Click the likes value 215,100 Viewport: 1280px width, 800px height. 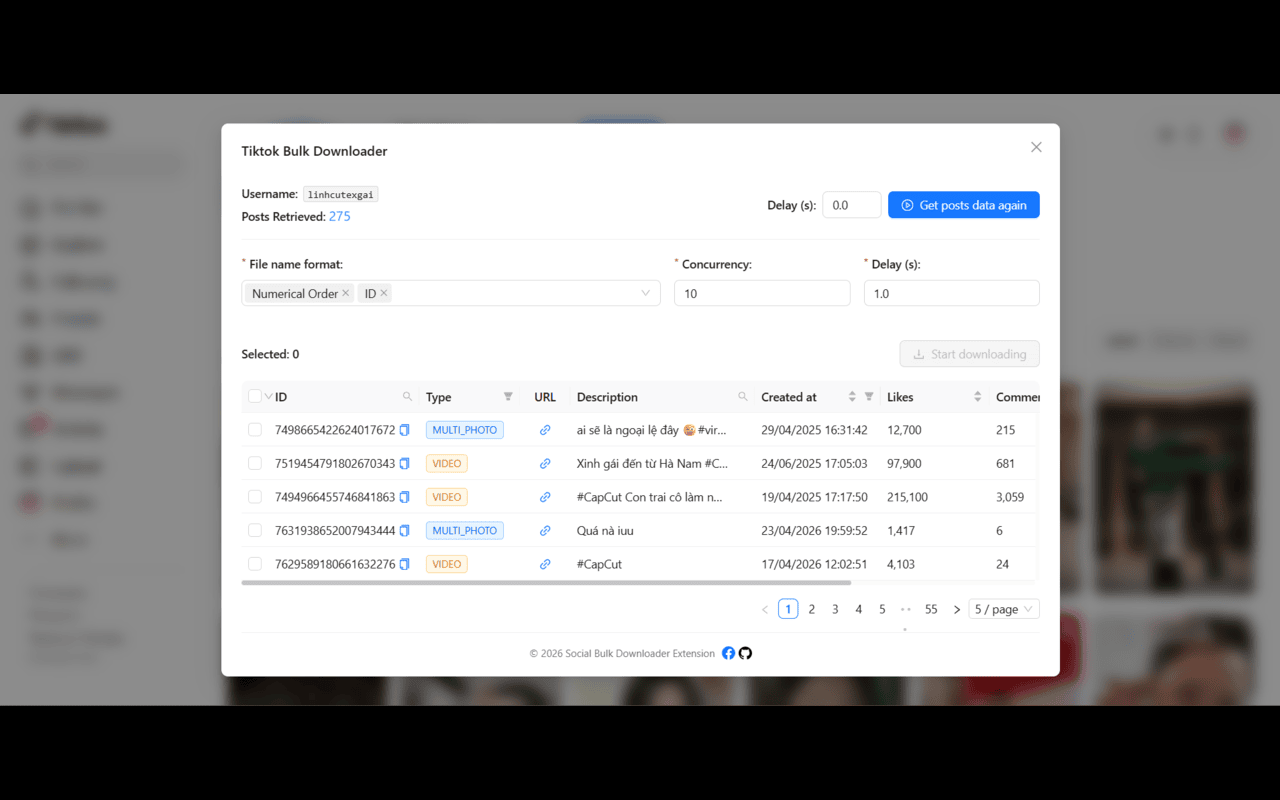[x=907, y=497]
